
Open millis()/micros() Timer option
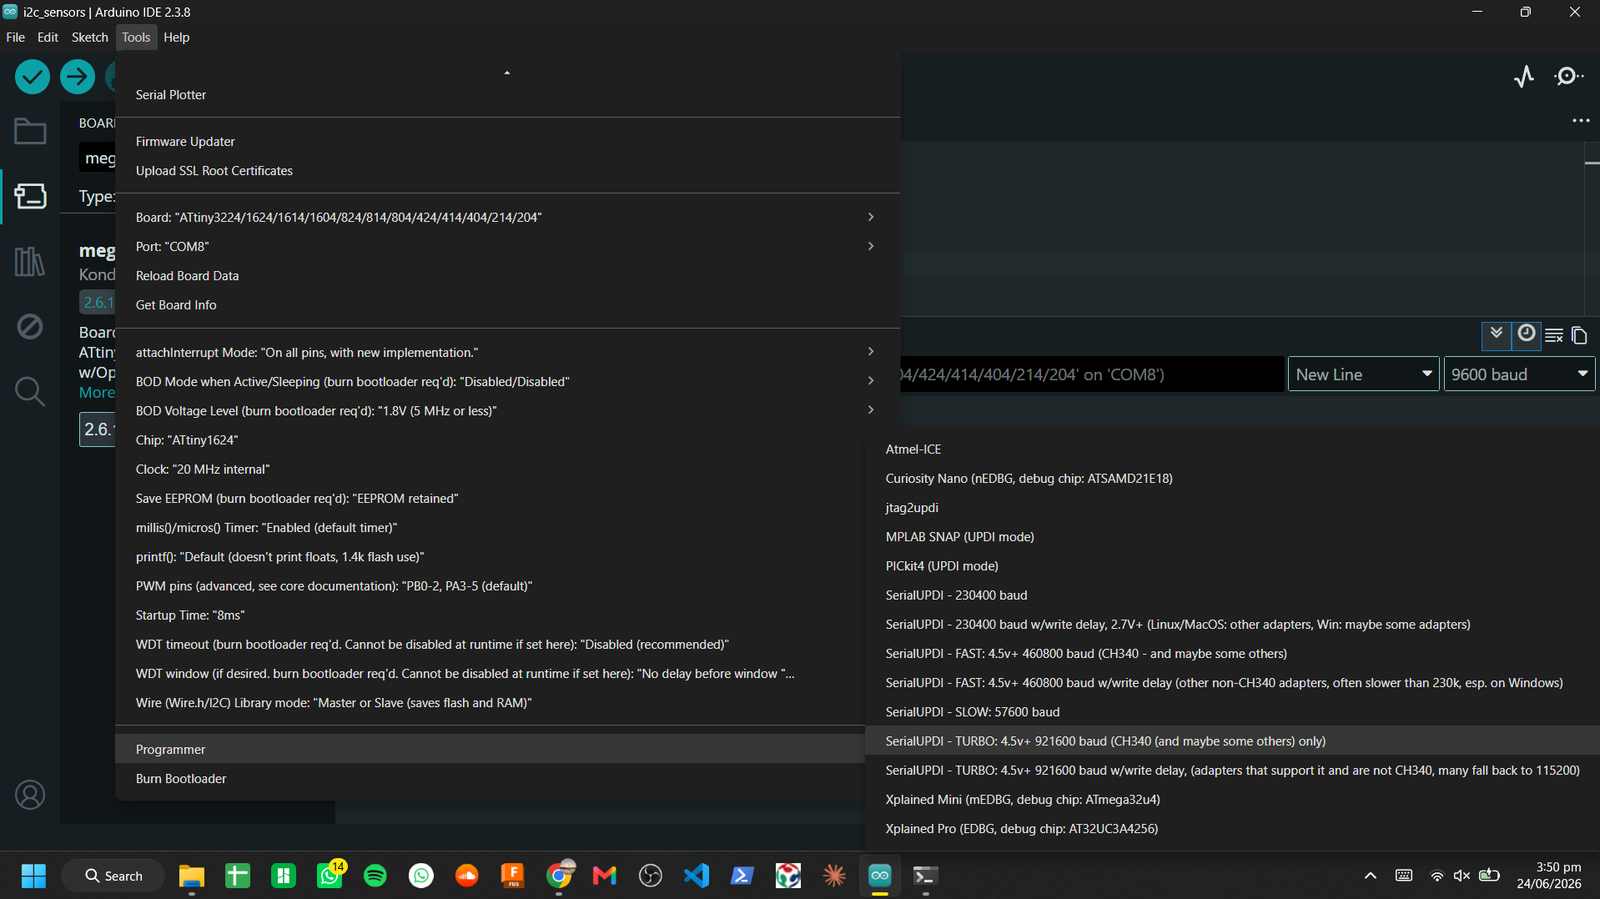[490, 528]
